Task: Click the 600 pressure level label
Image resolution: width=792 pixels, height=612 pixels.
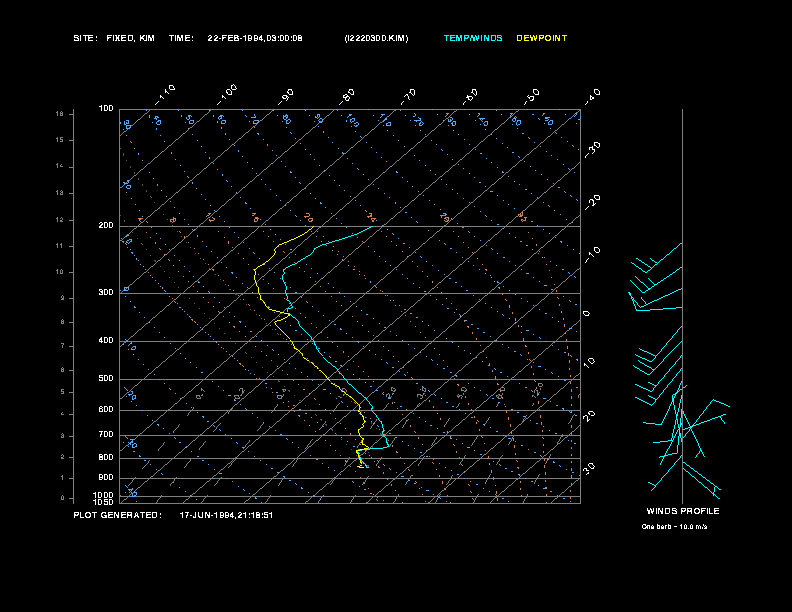Action: coord(106,410)
